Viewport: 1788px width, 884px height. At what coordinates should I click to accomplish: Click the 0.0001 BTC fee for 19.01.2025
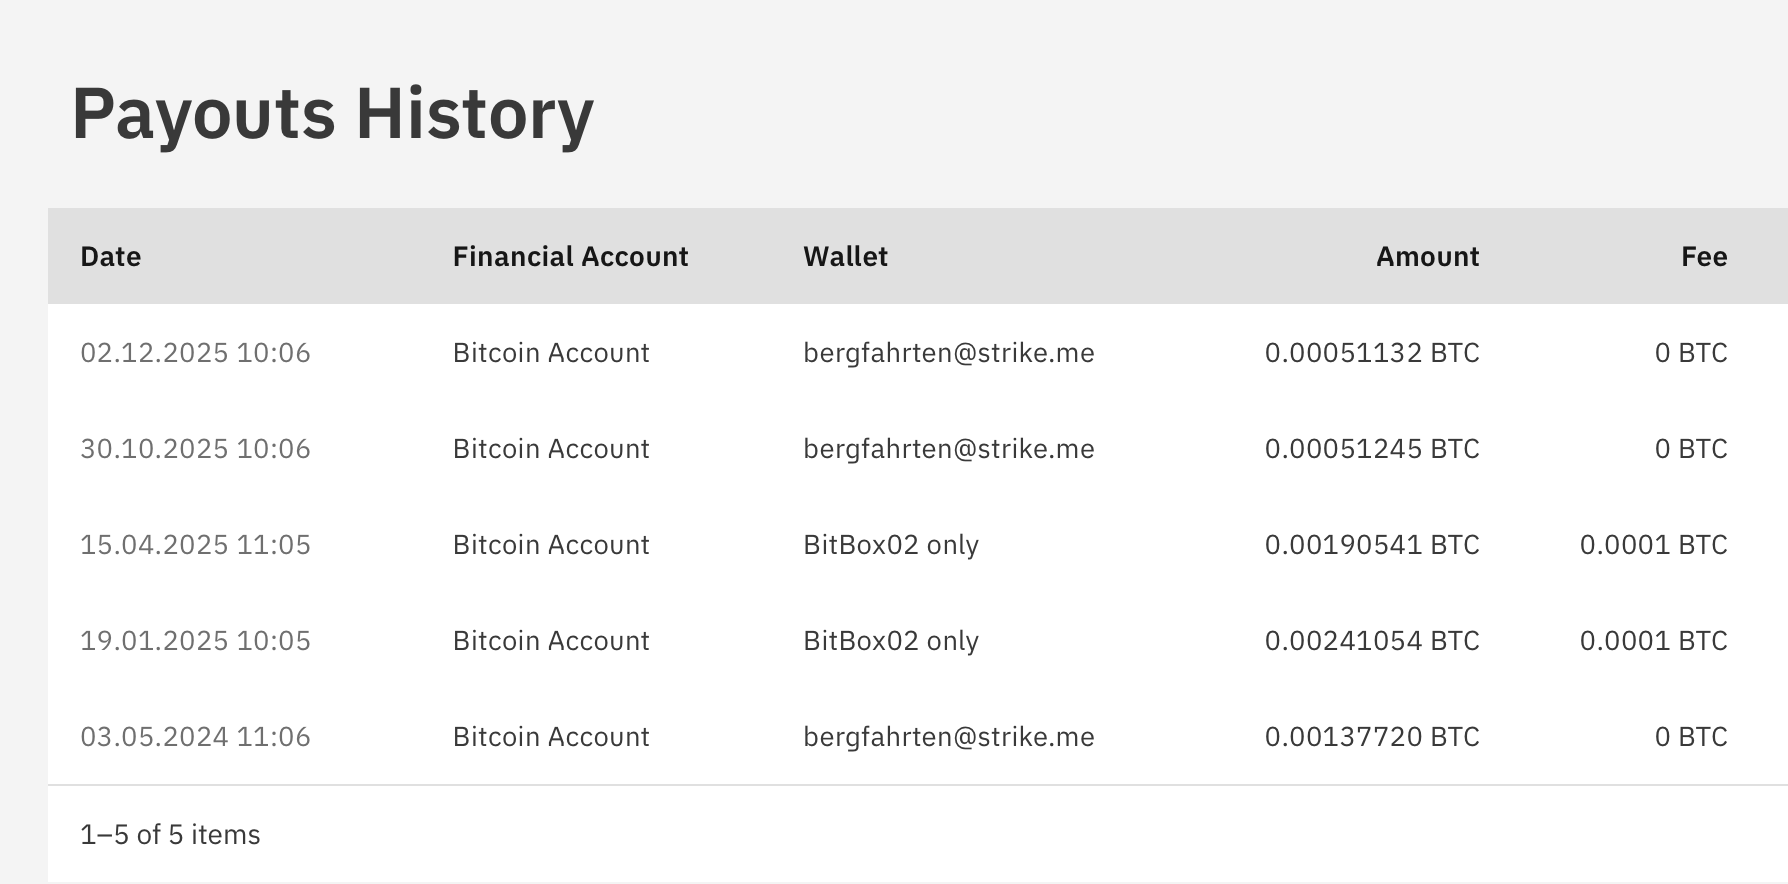click(x=1653, y=641)
